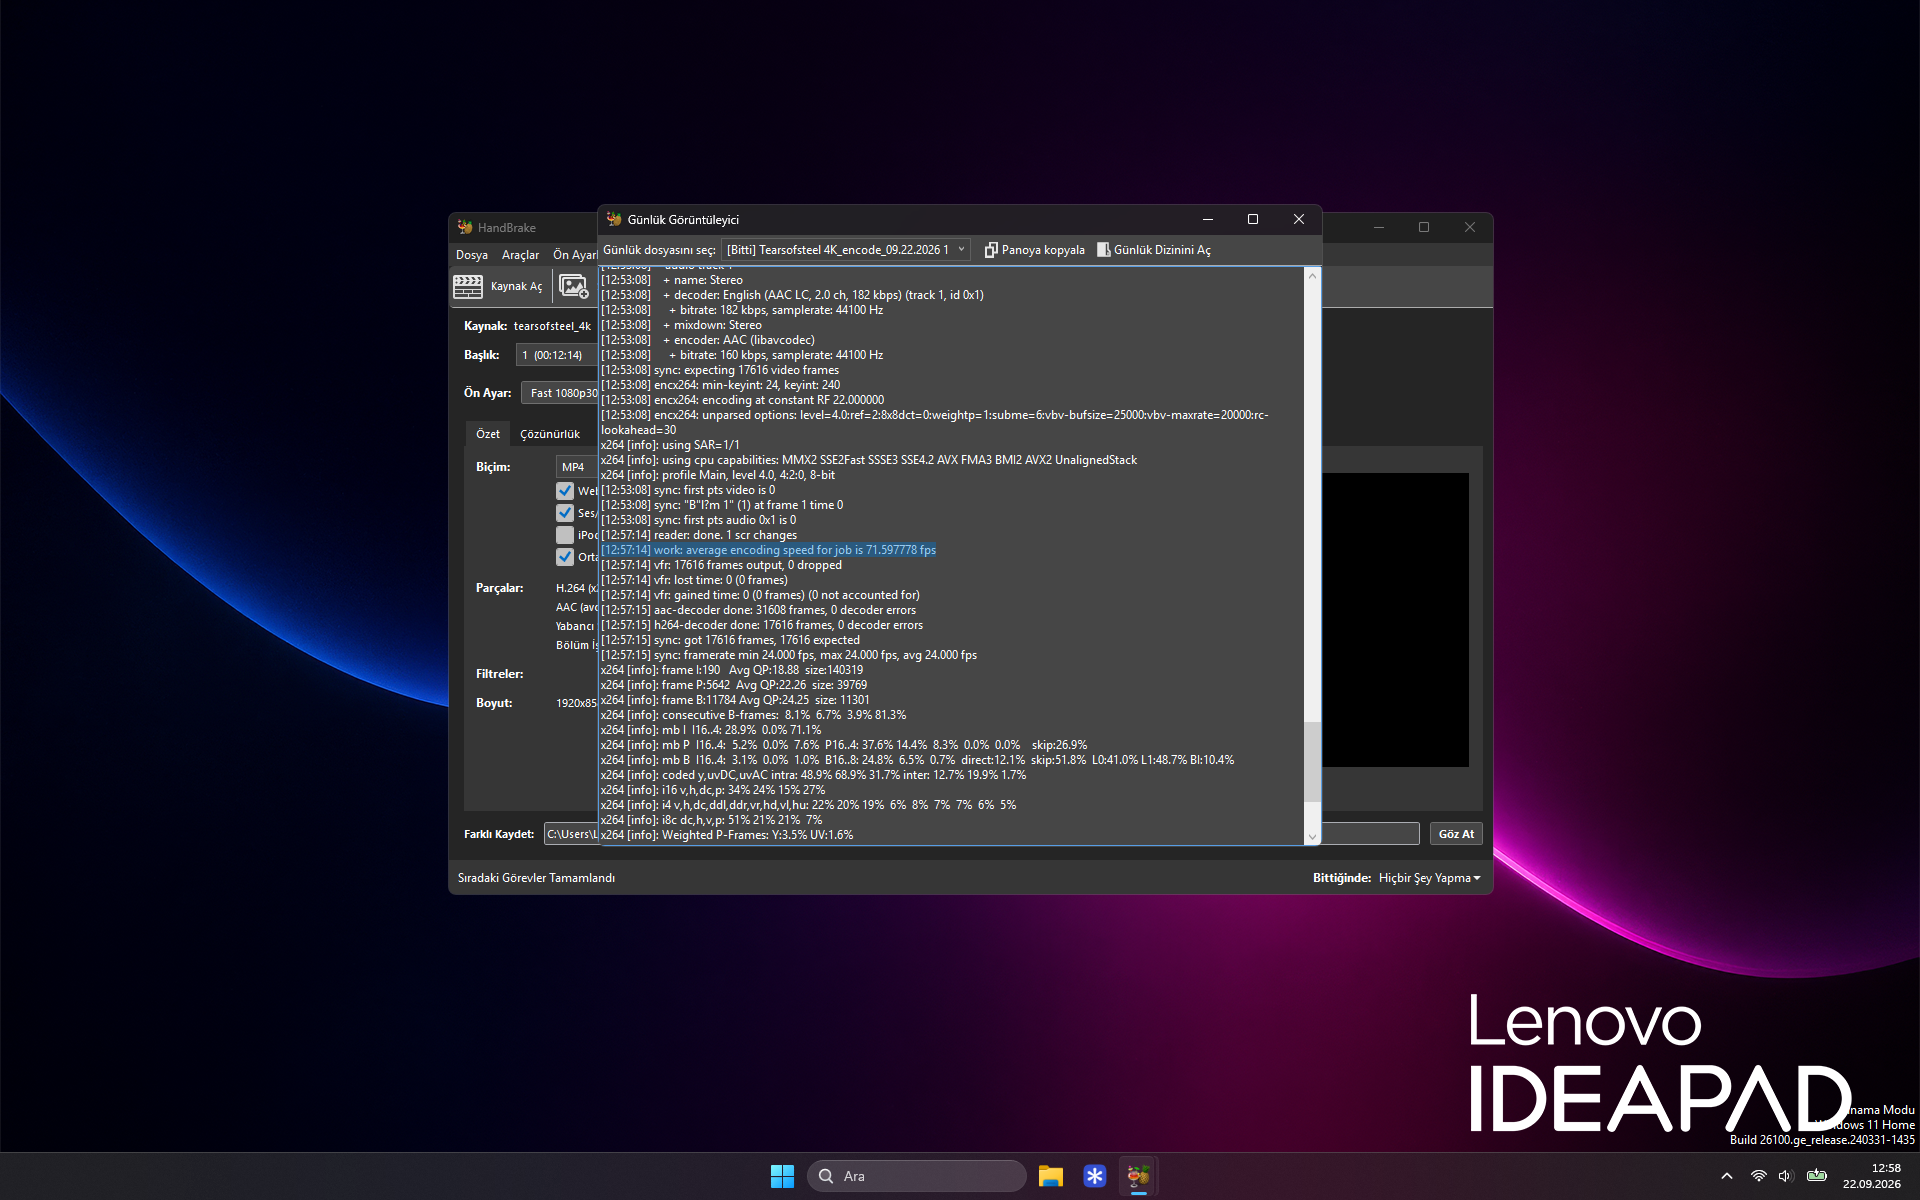Viewport: 1920px width, 1200px height.
Task: Click HandBrake pineapple icon in taskbar
Action: pyautogui.click(x=1139, y=1176)
